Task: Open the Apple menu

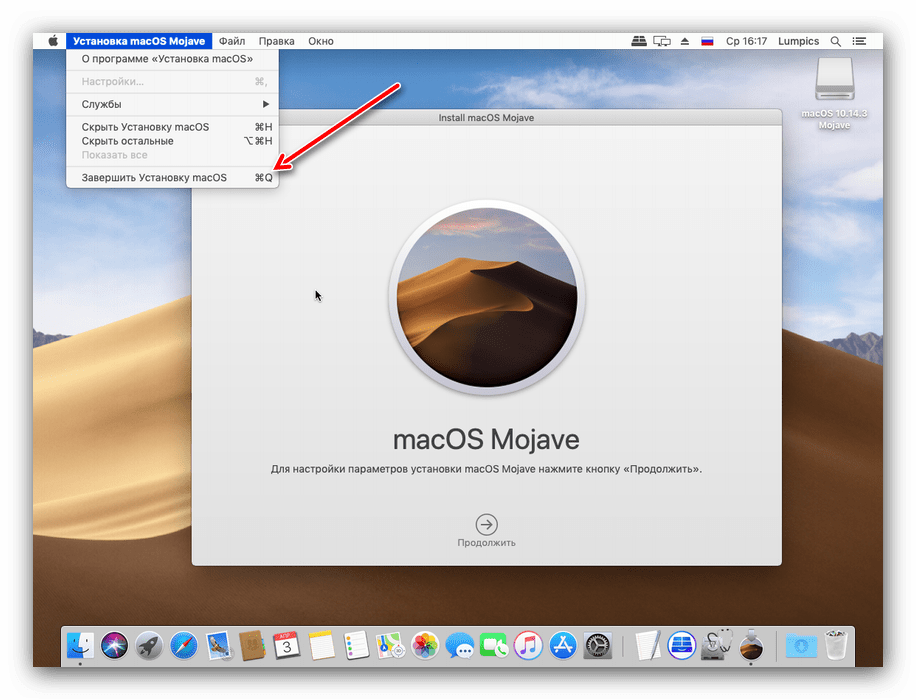Action: [53, 41]
